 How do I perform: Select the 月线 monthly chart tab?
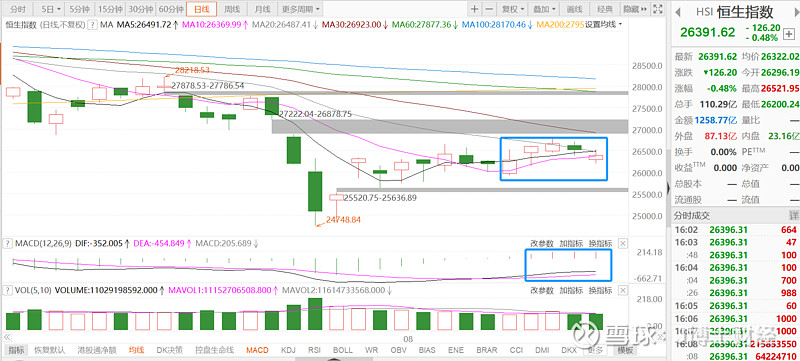(x=263, y=9)
